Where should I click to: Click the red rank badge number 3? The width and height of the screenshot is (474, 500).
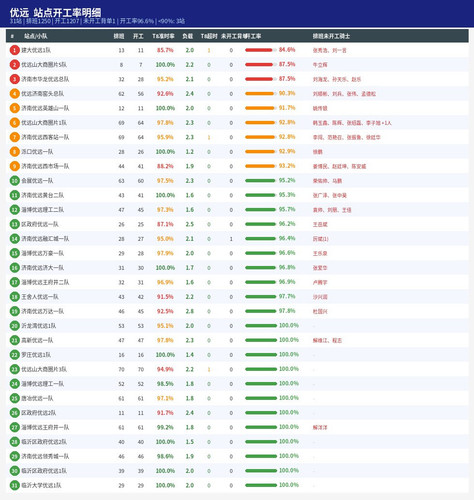[x=14, y=79]
